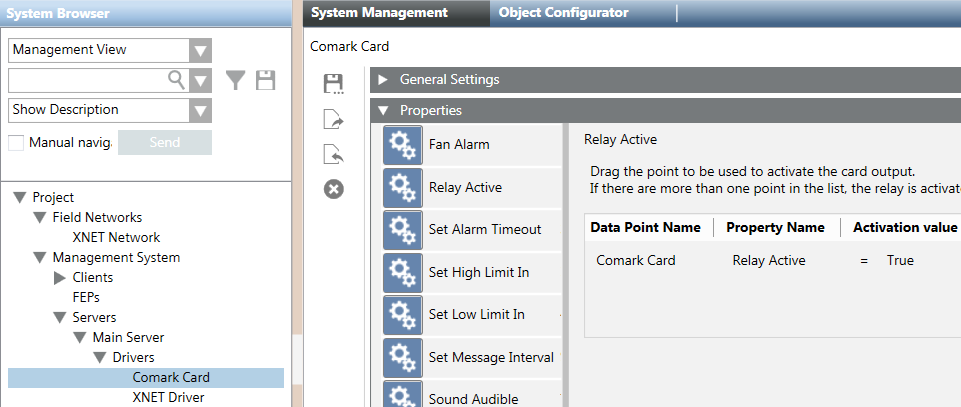Collapse the Properties section
The width and height of the screenshot is (961, 407).
click(383, 111)
